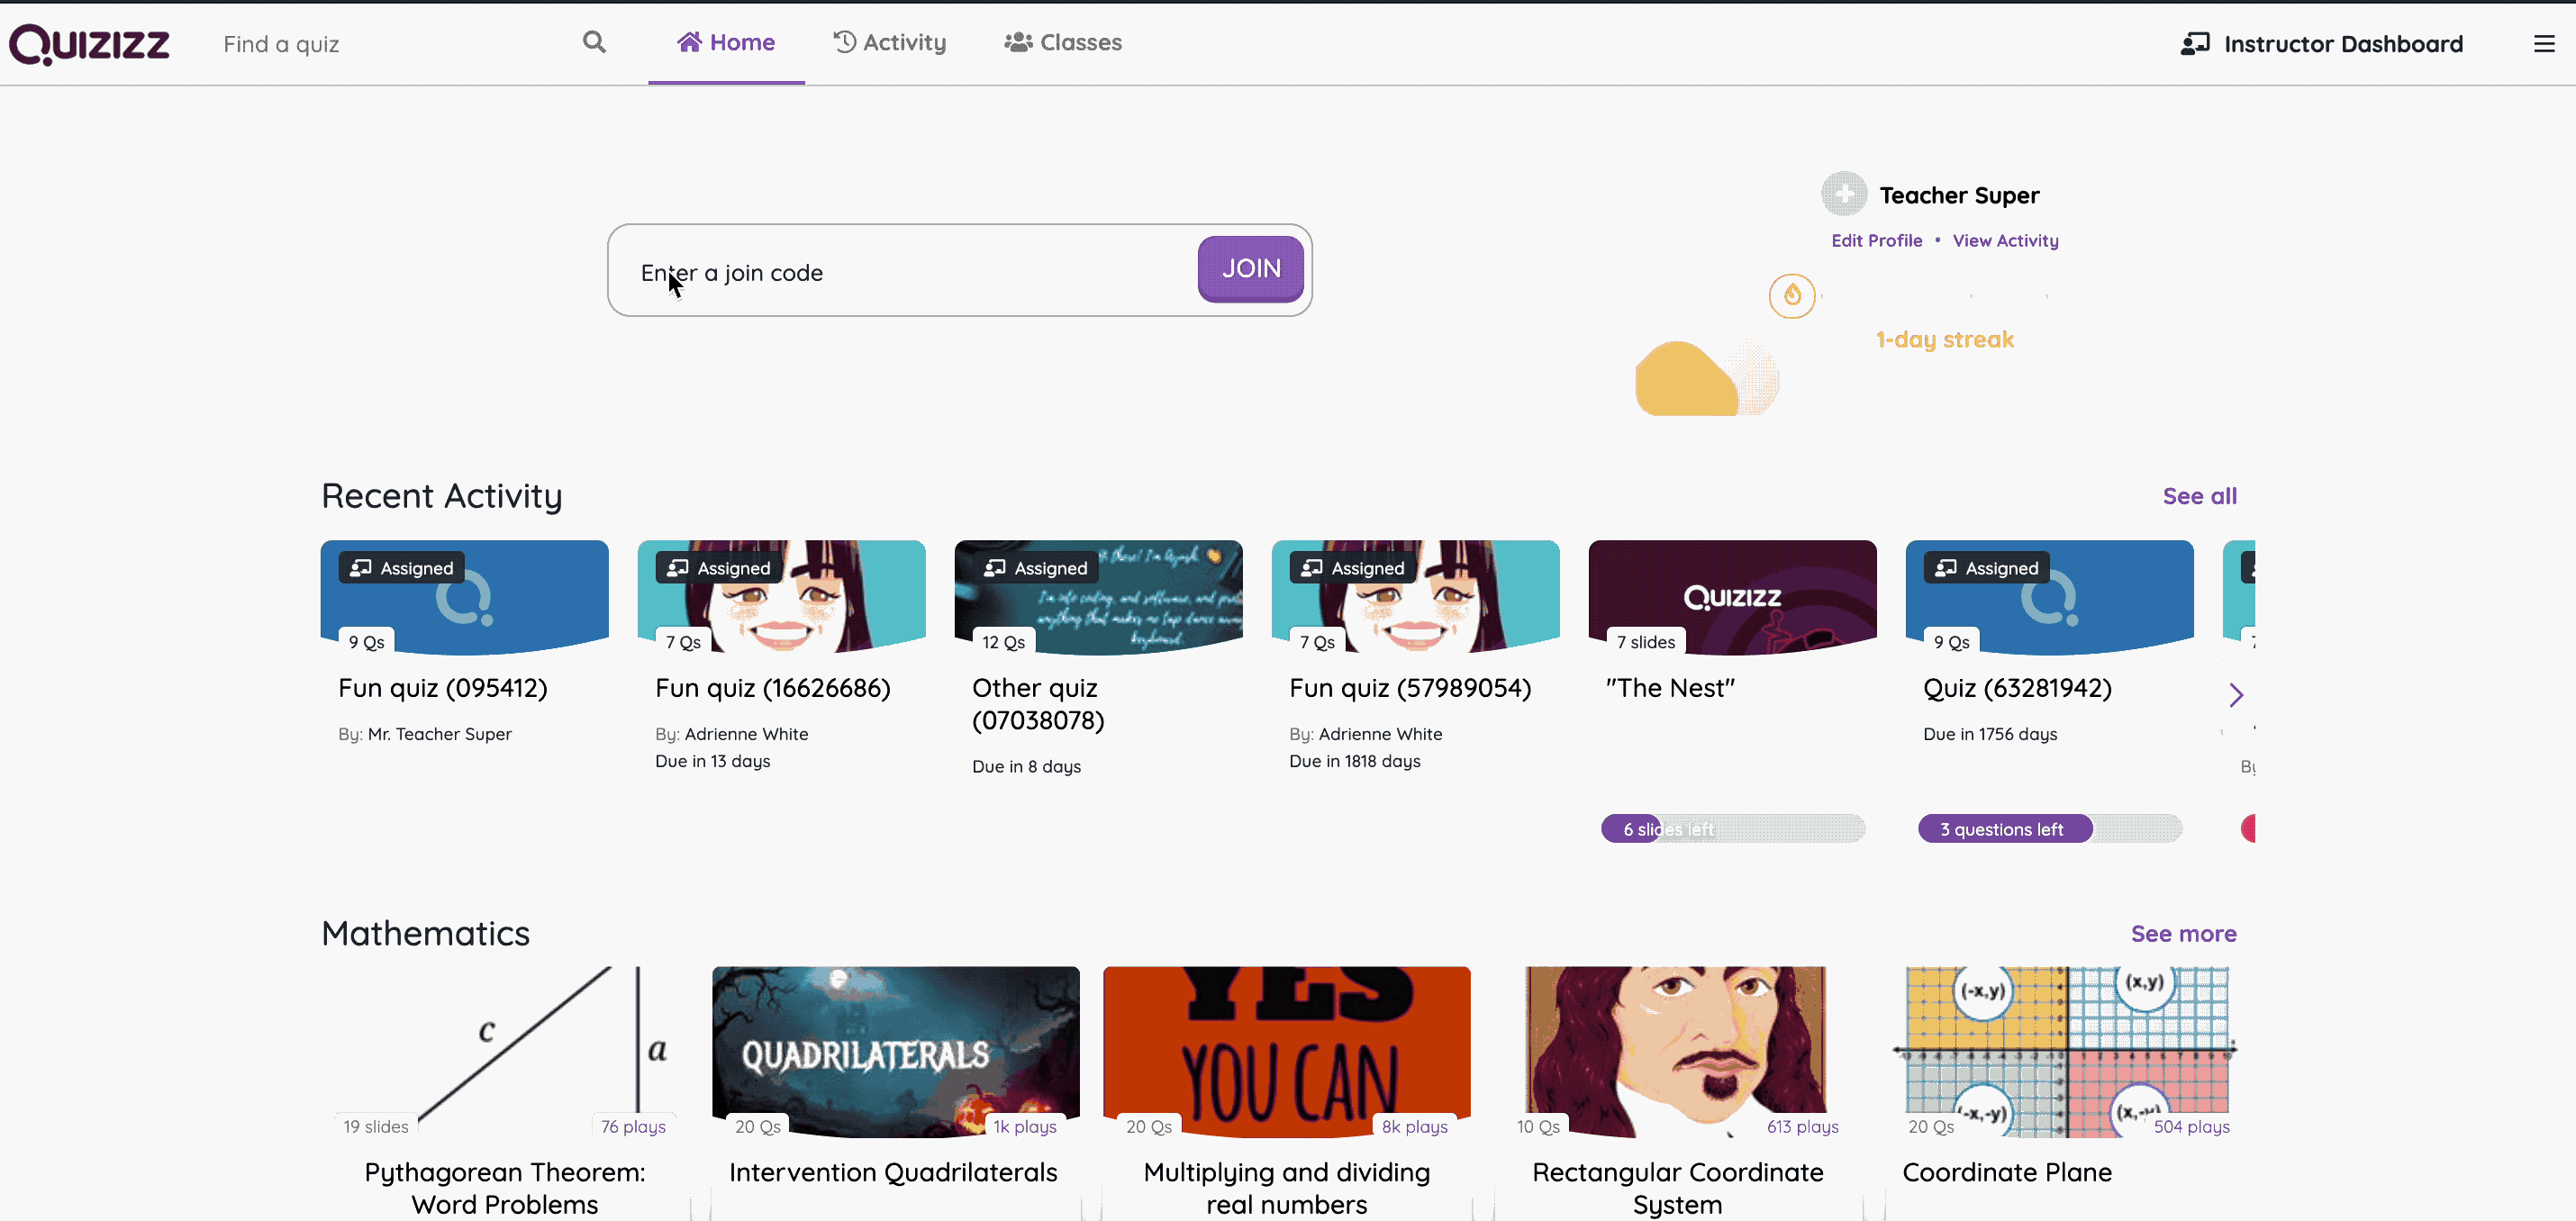Click Edit Profile option
2576x1221 pixels.
click(1876, 240)
